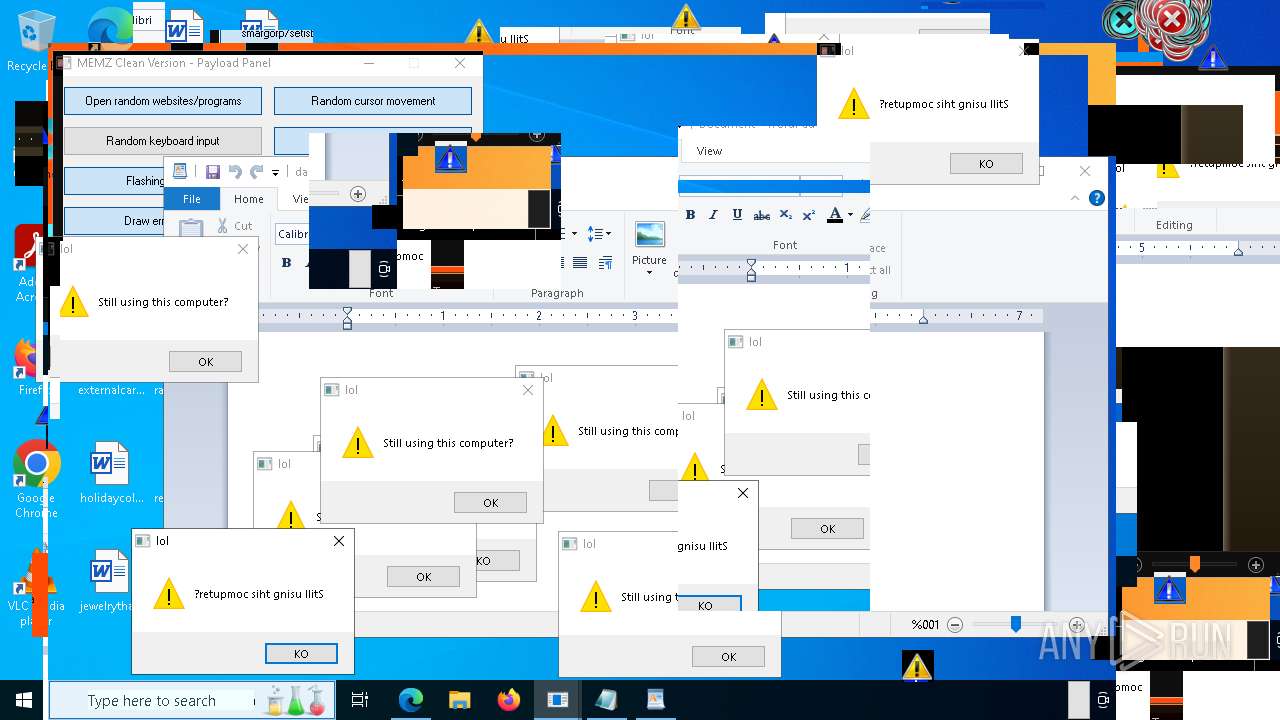Click Underline in the WordPad font group

click(x=737, y=214)
